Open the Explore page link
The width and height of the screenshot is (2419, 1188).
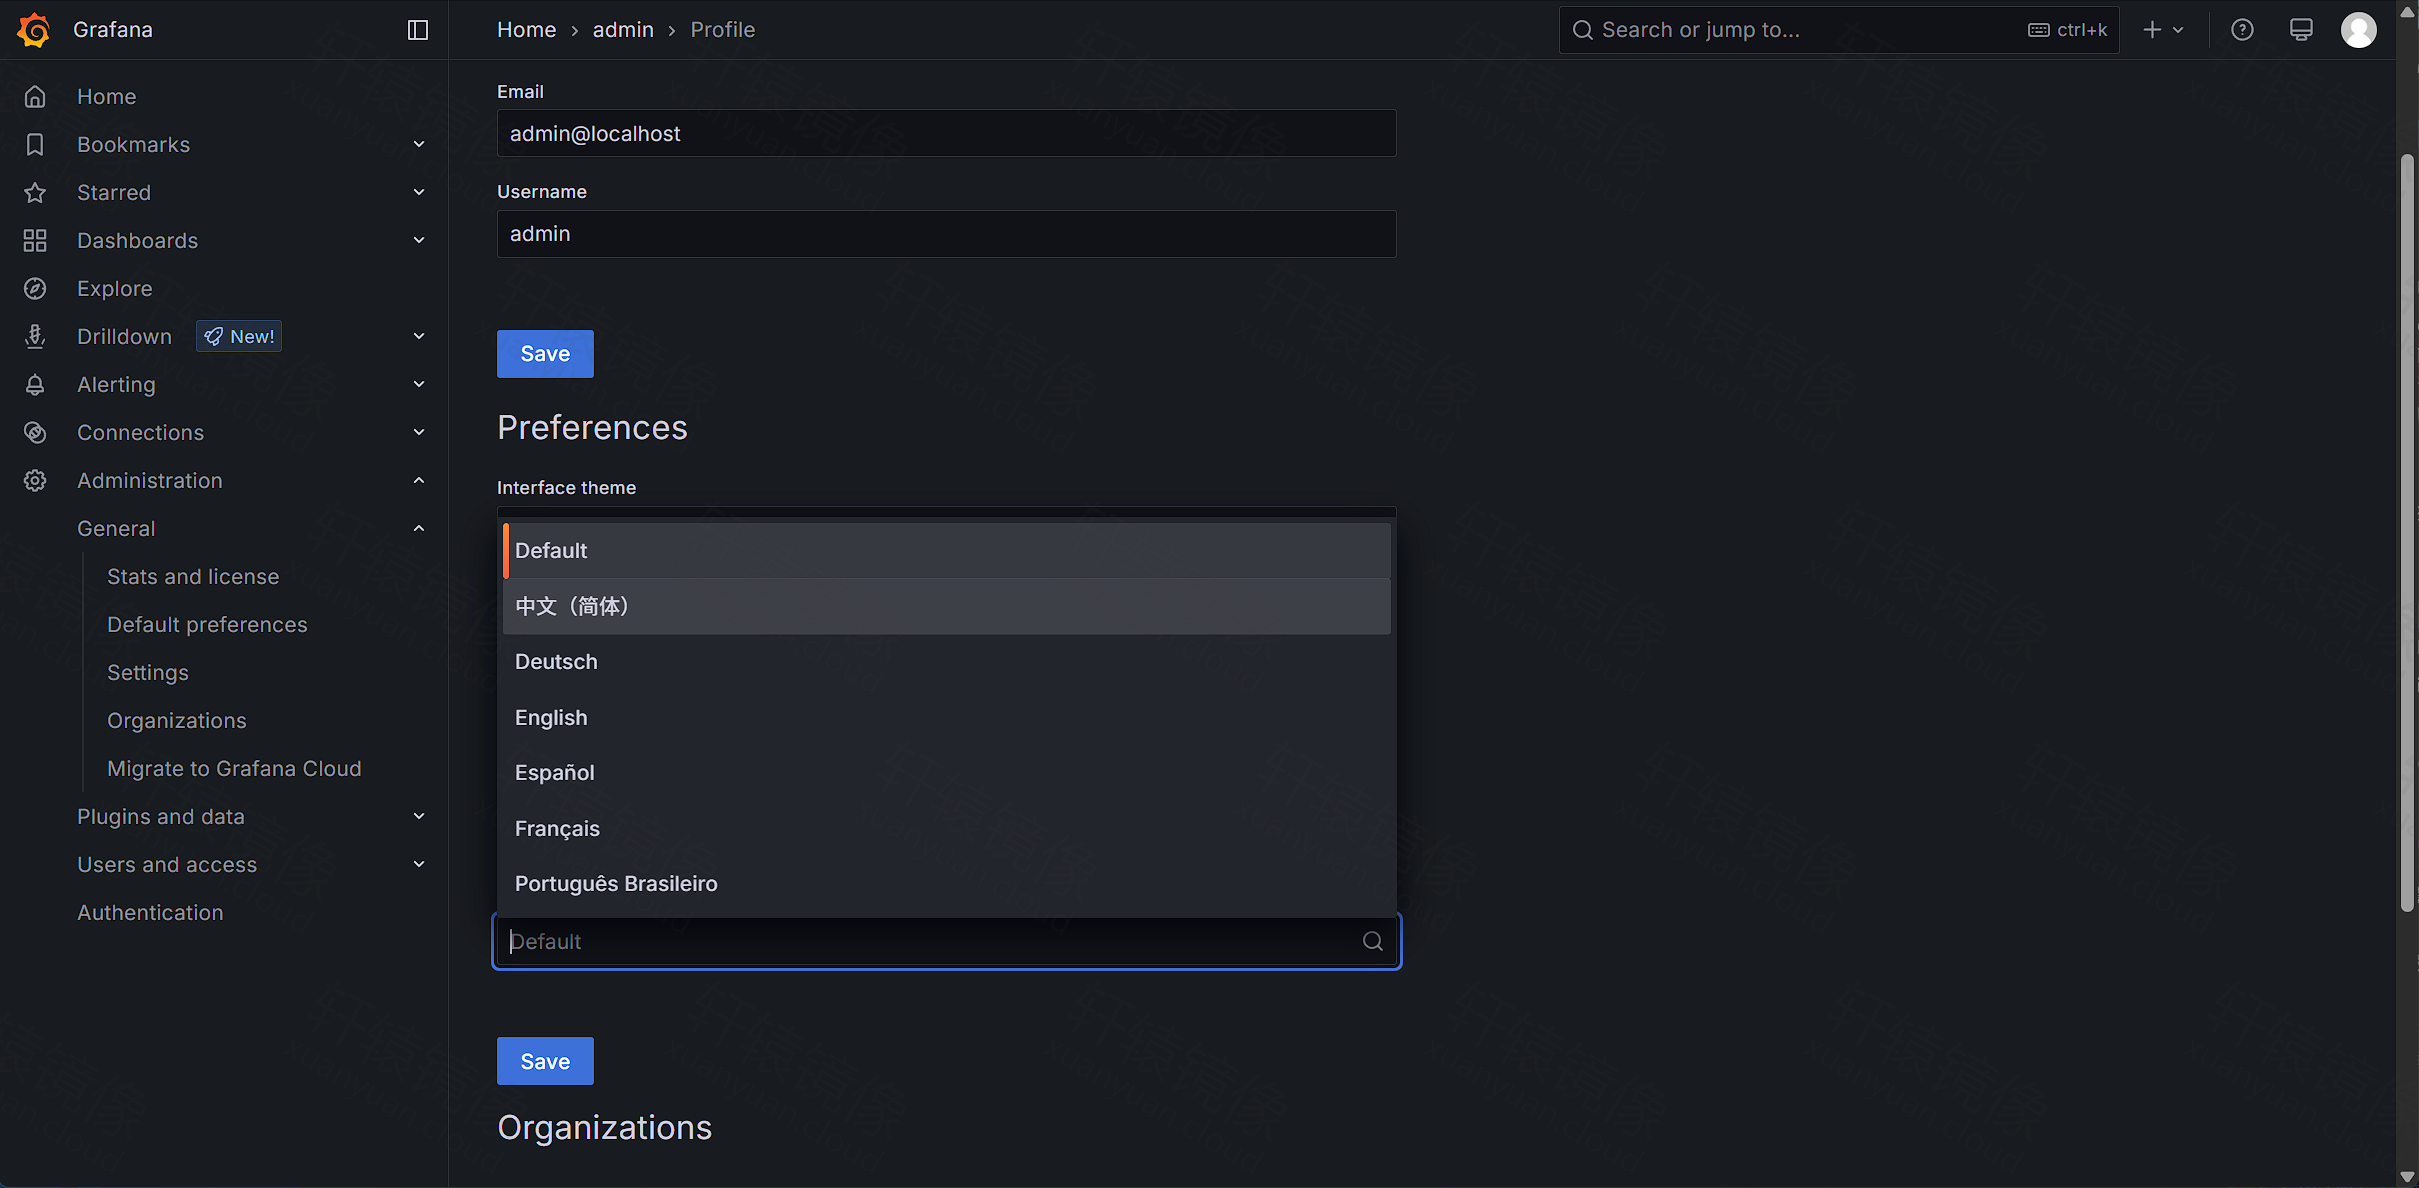tap(115, 289)
